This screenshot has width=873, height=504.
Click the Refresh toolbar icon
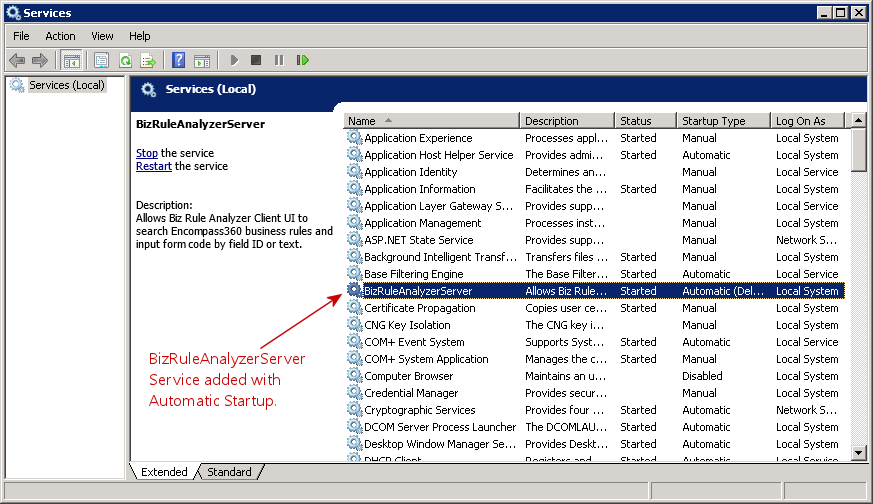click(125, 60)
